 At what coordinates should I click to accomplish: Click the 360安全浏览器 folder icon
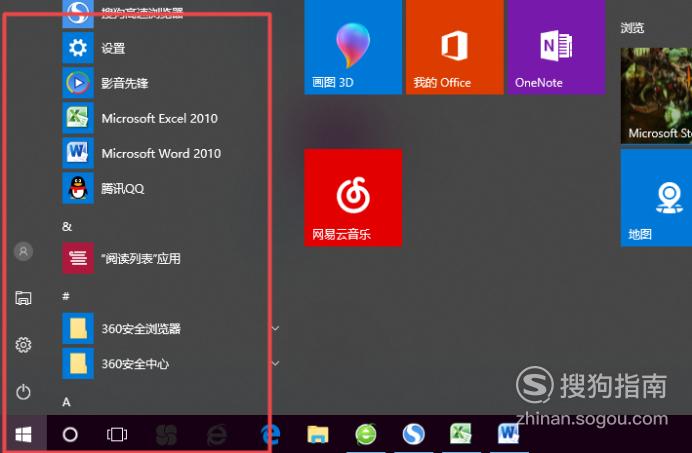point(78,328)
